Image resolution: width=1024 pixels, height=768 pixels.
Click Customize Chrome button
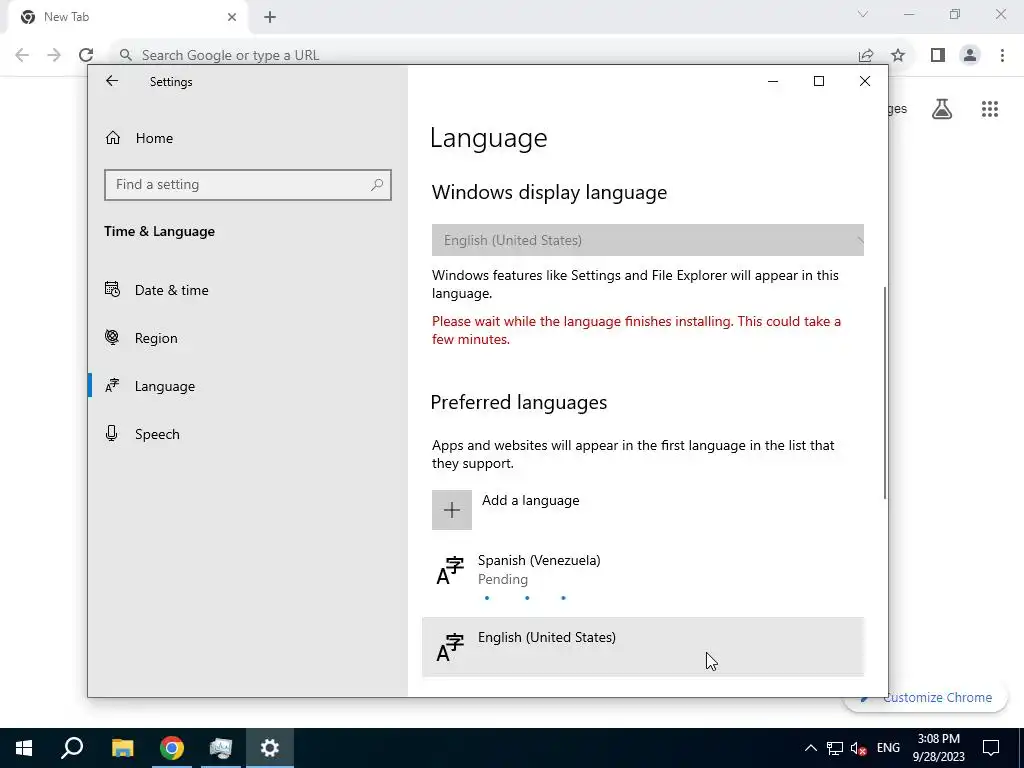(x=928, y=697)
